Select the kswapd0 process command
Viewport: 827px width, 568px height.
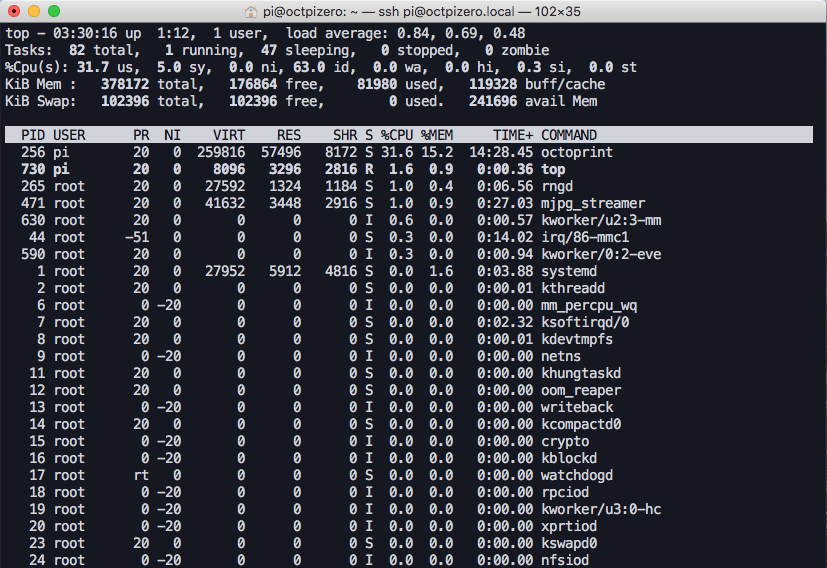tap(569, 543)
